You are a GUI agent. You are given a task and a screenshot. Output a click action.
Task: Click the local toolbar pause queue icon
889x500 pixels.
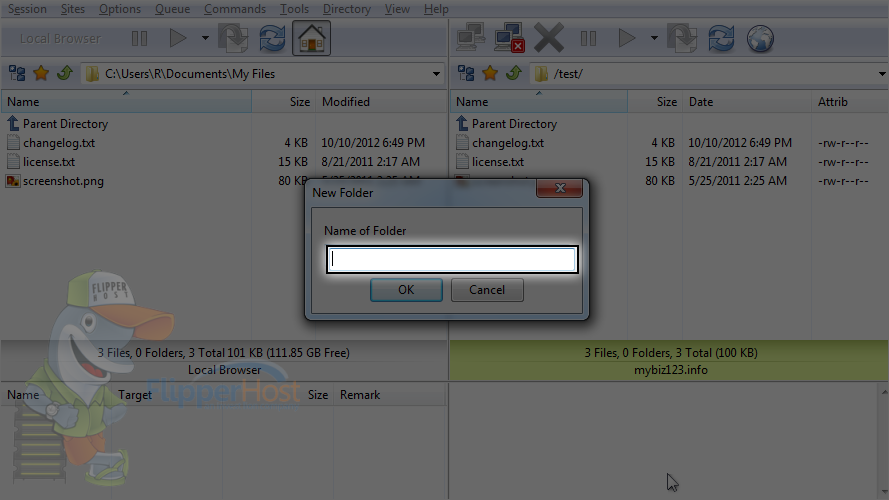point(139,39)
